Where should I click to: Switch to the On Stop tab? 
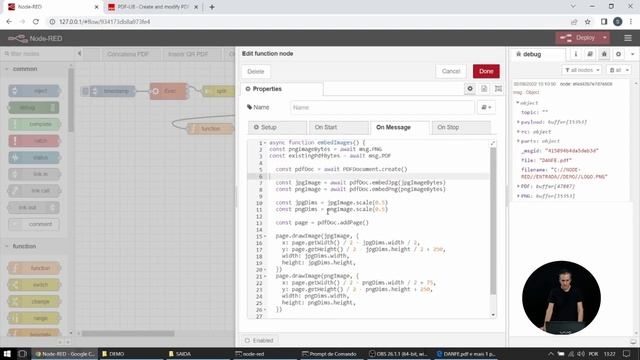point(461,127)
